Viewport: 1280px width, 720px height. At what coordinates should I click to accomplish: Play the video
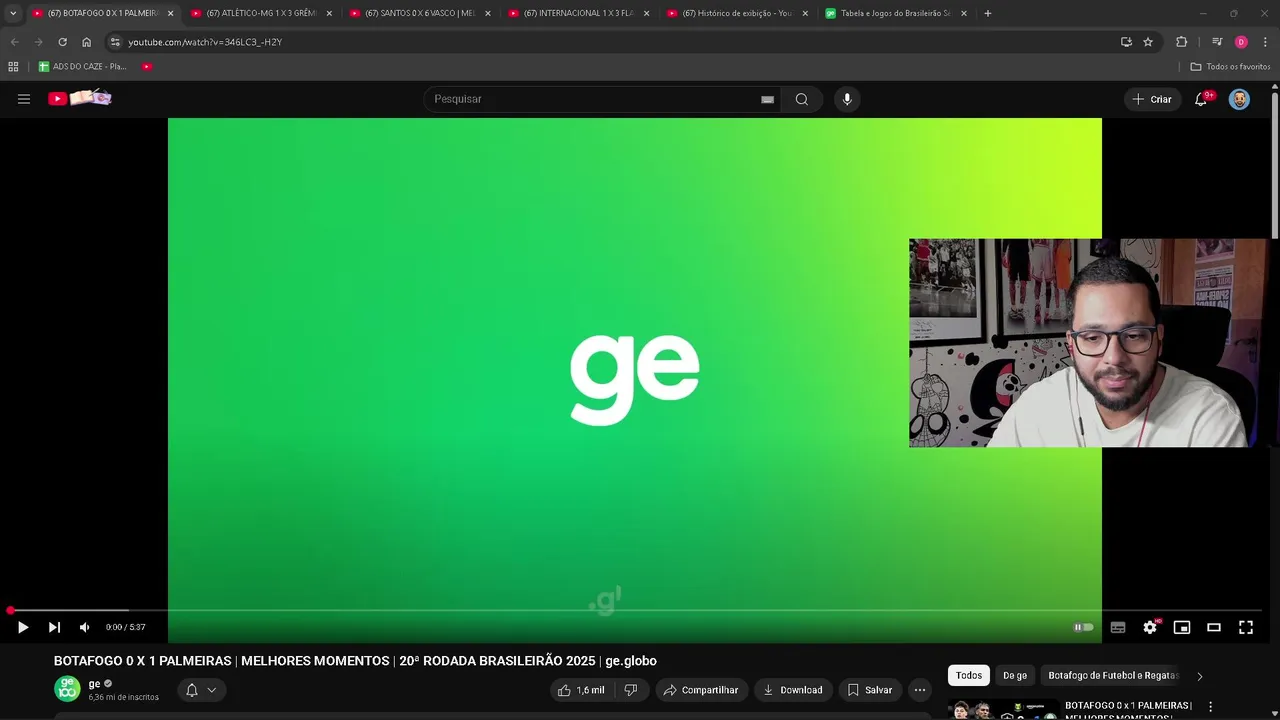coord(23,627)
